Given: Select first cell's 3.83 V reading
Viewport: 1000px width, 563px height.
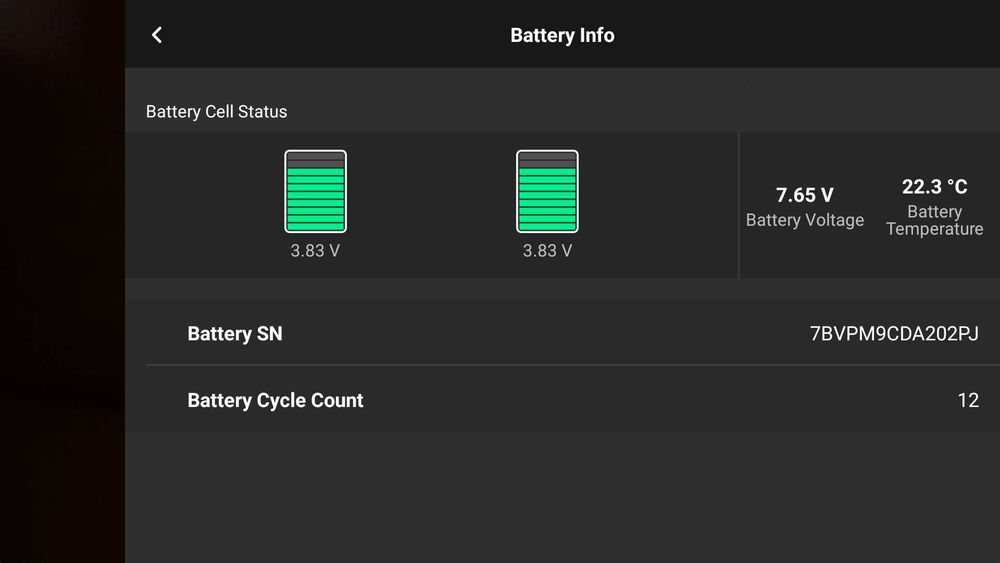Looking at the screenshot, I should 315,251.
